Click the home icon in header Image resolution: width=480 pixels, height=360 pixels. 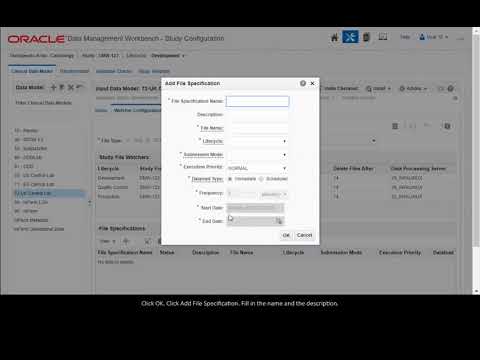(334, 37)
